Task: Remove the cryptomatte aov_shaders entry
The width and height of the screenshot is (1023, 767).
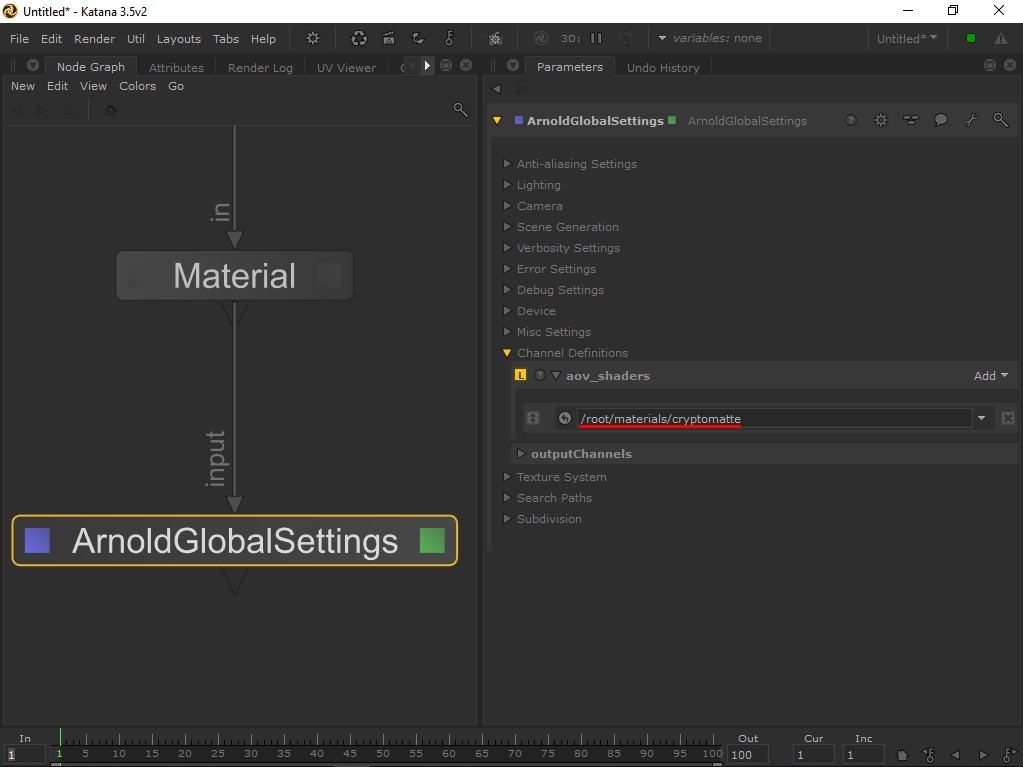Action: point(1008,418)
